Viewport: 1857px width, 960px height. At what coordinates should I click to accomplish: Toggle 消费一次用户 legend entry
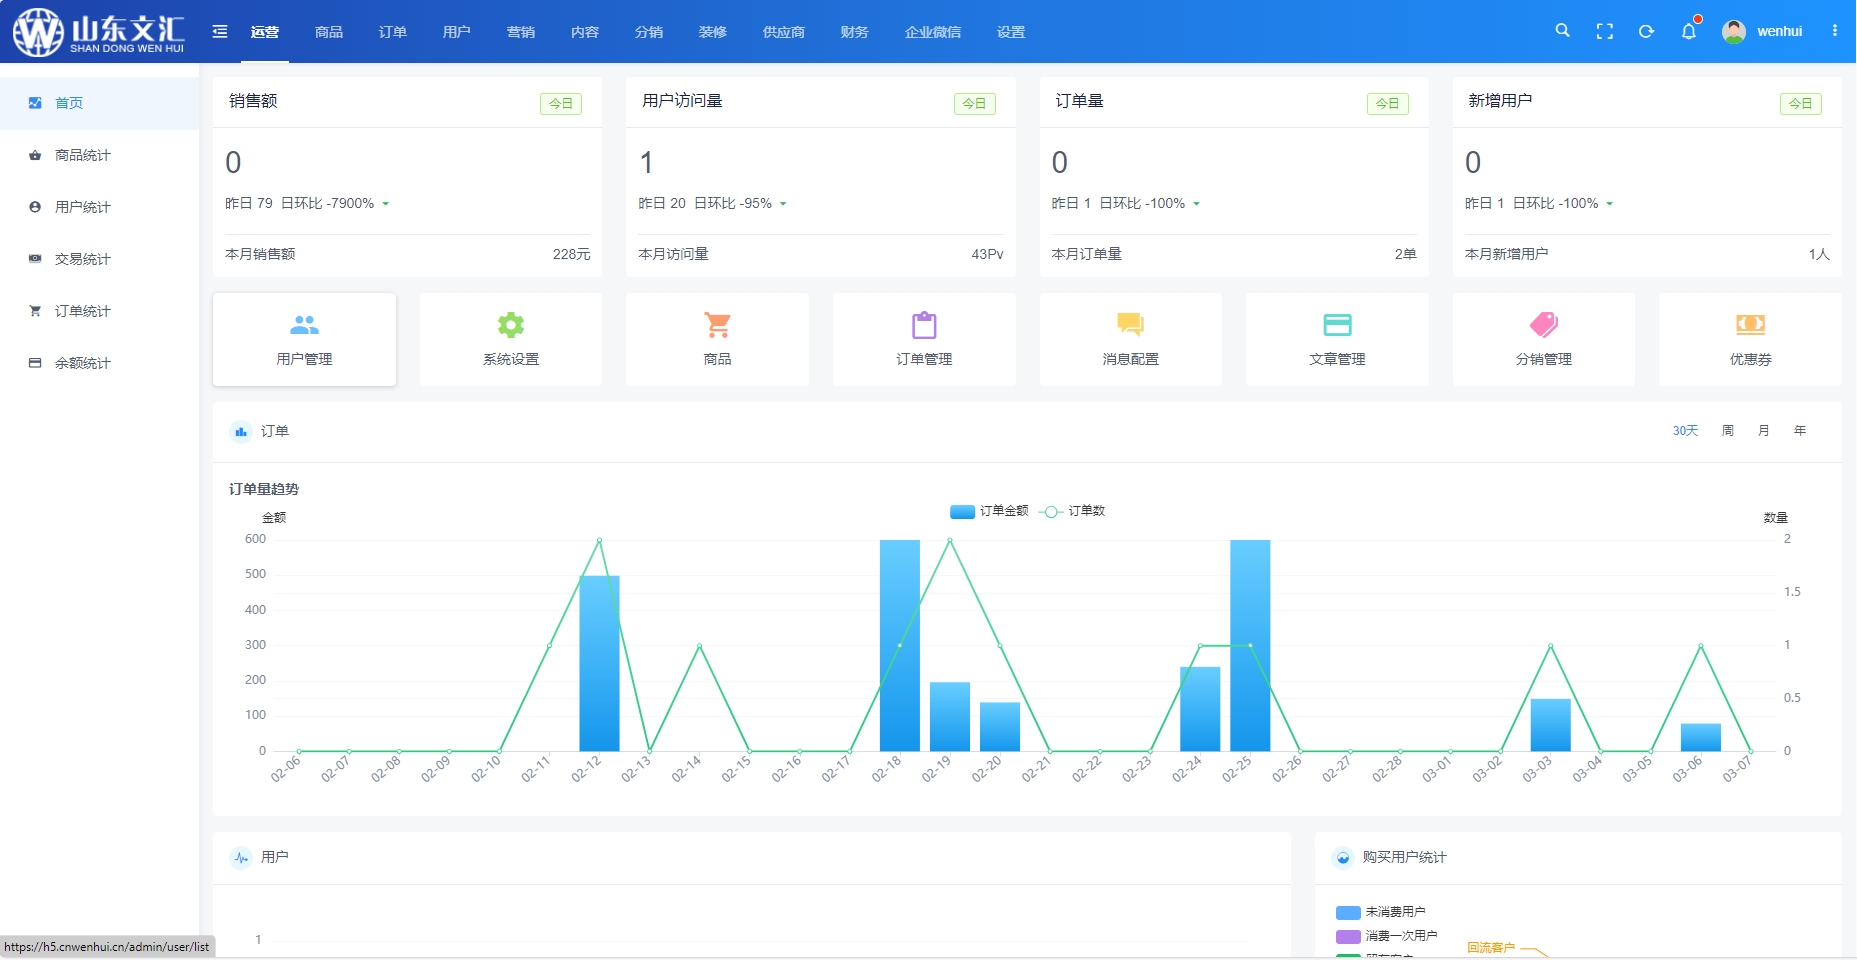click(x=1387, y=936)
